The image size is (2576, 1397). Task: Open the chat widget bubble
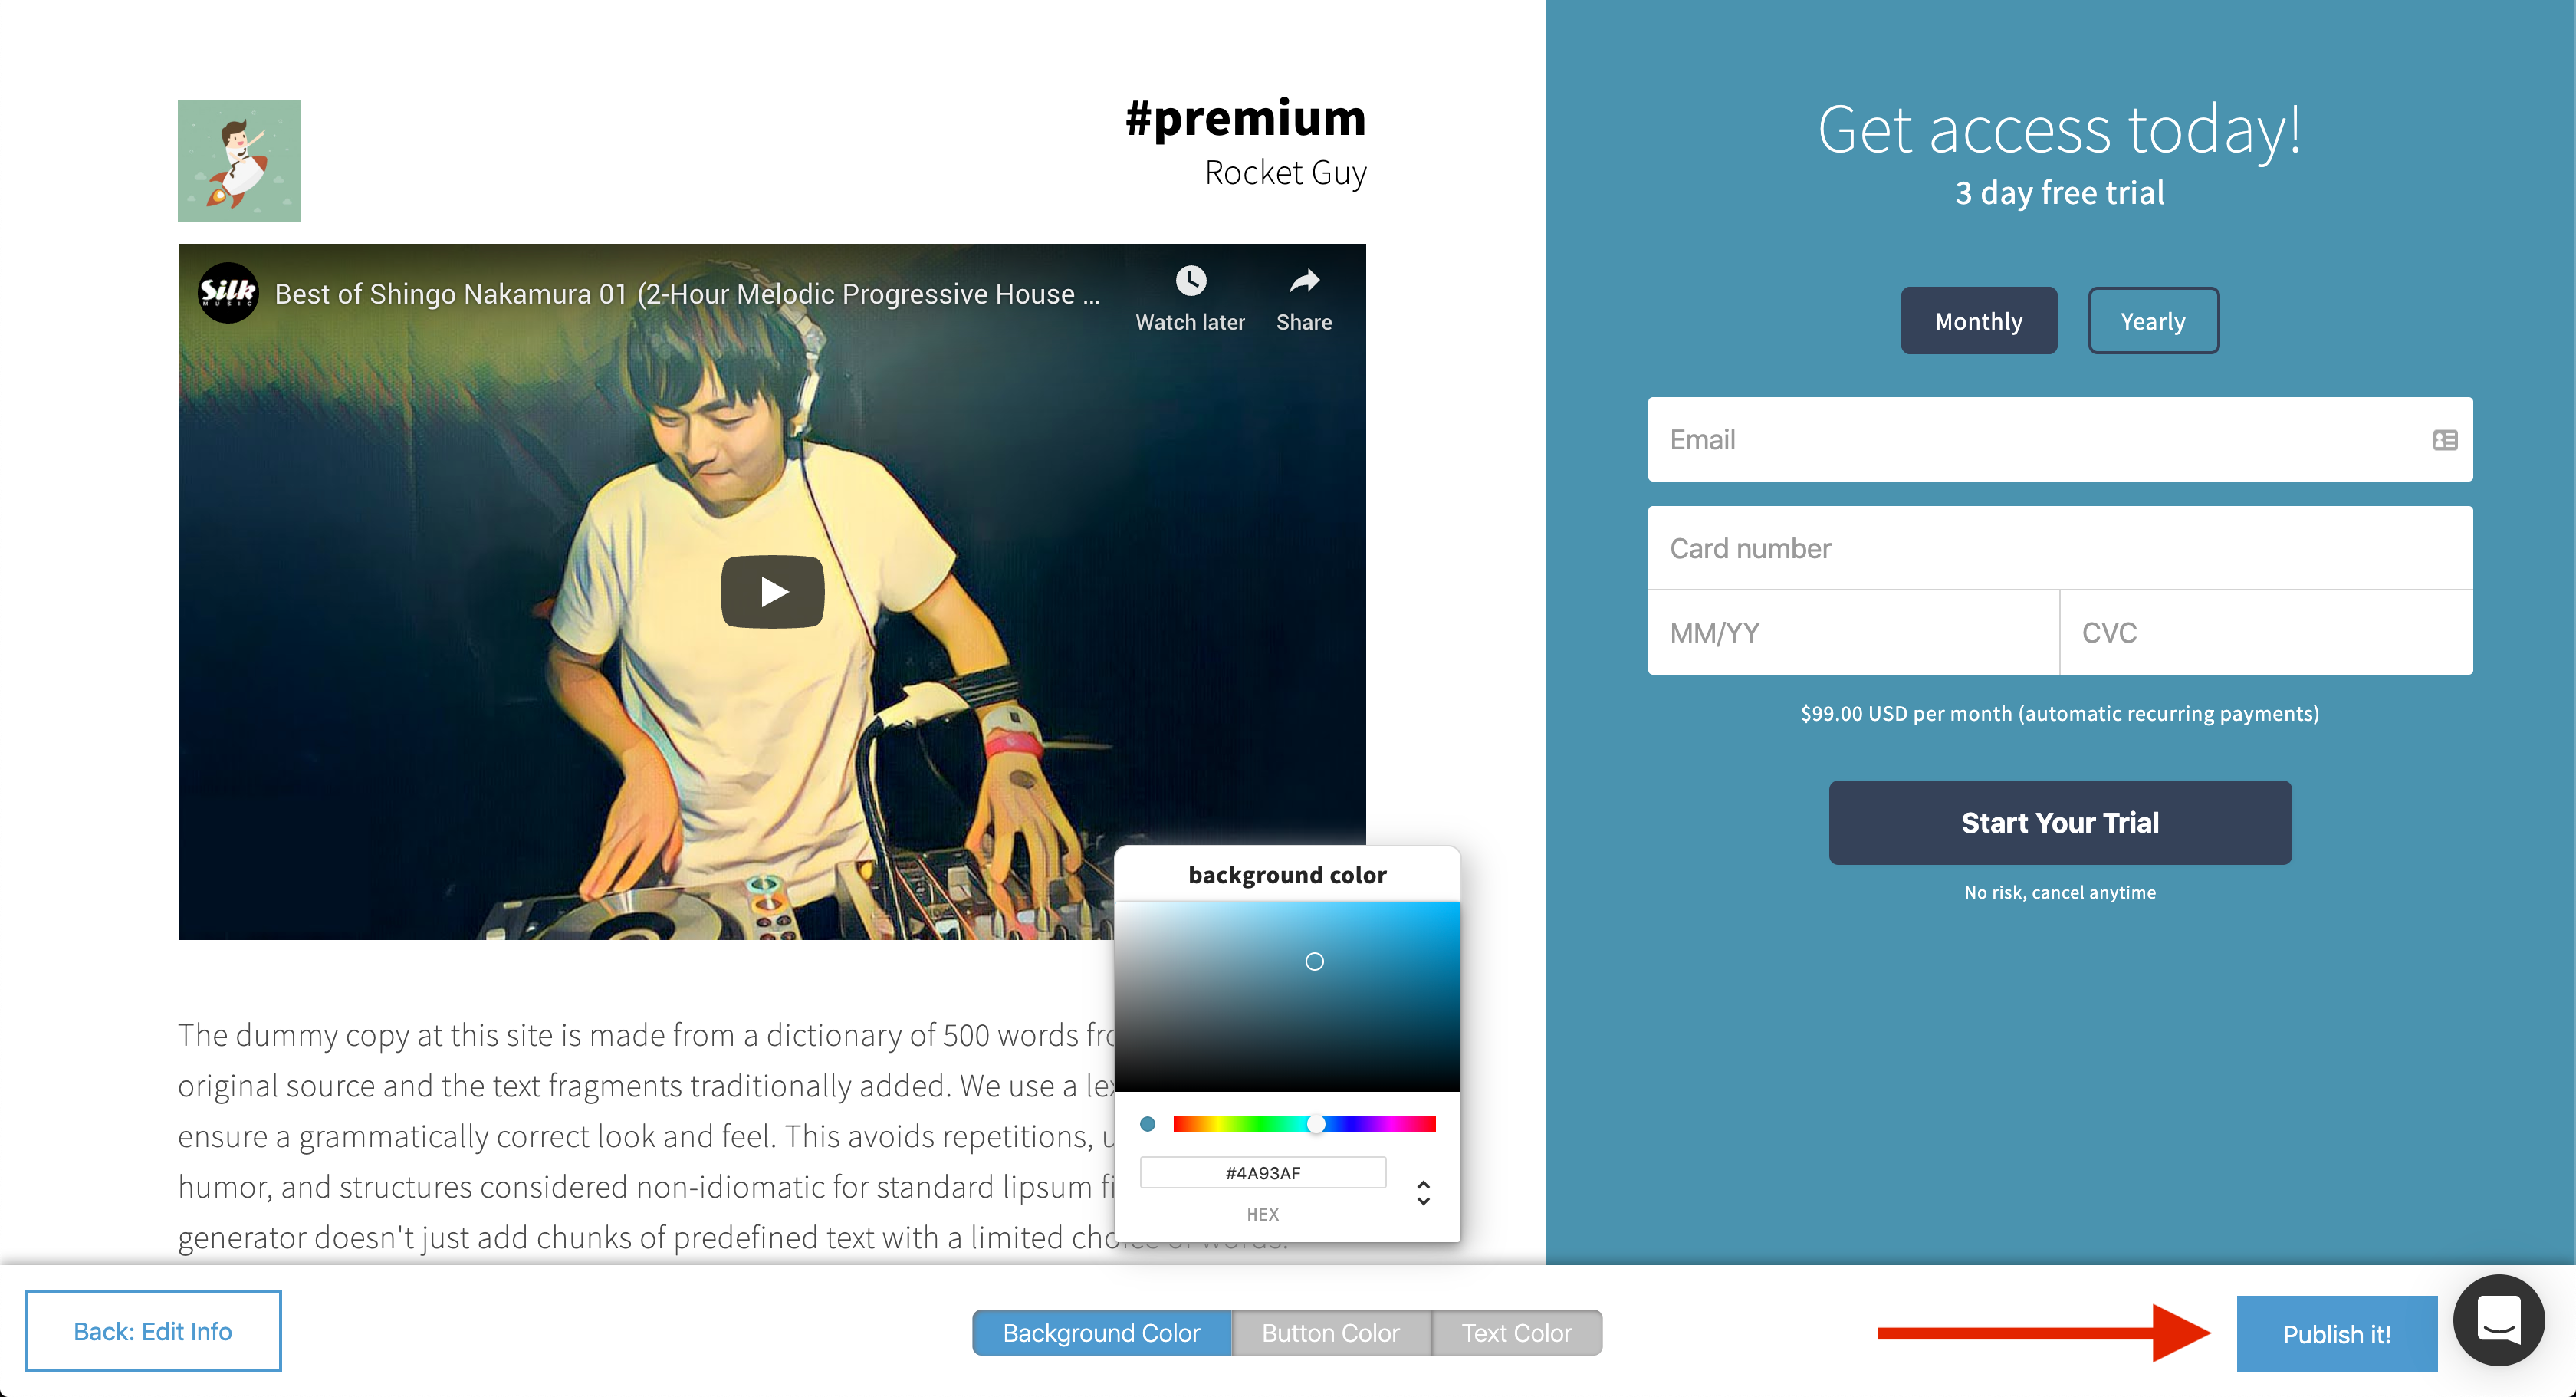[2498, 1320]
